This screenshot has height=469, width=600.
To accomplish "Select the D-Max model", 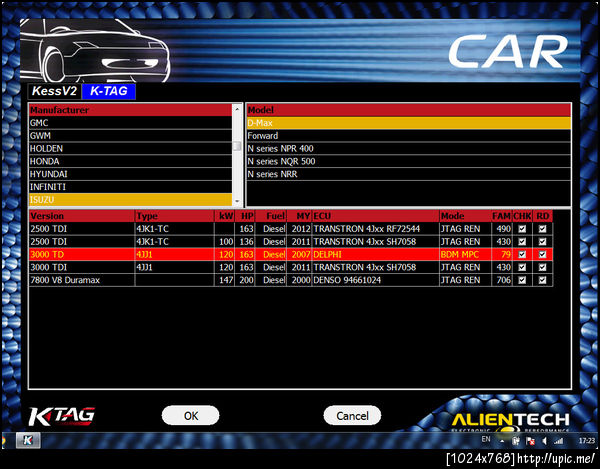I will 409,123.
